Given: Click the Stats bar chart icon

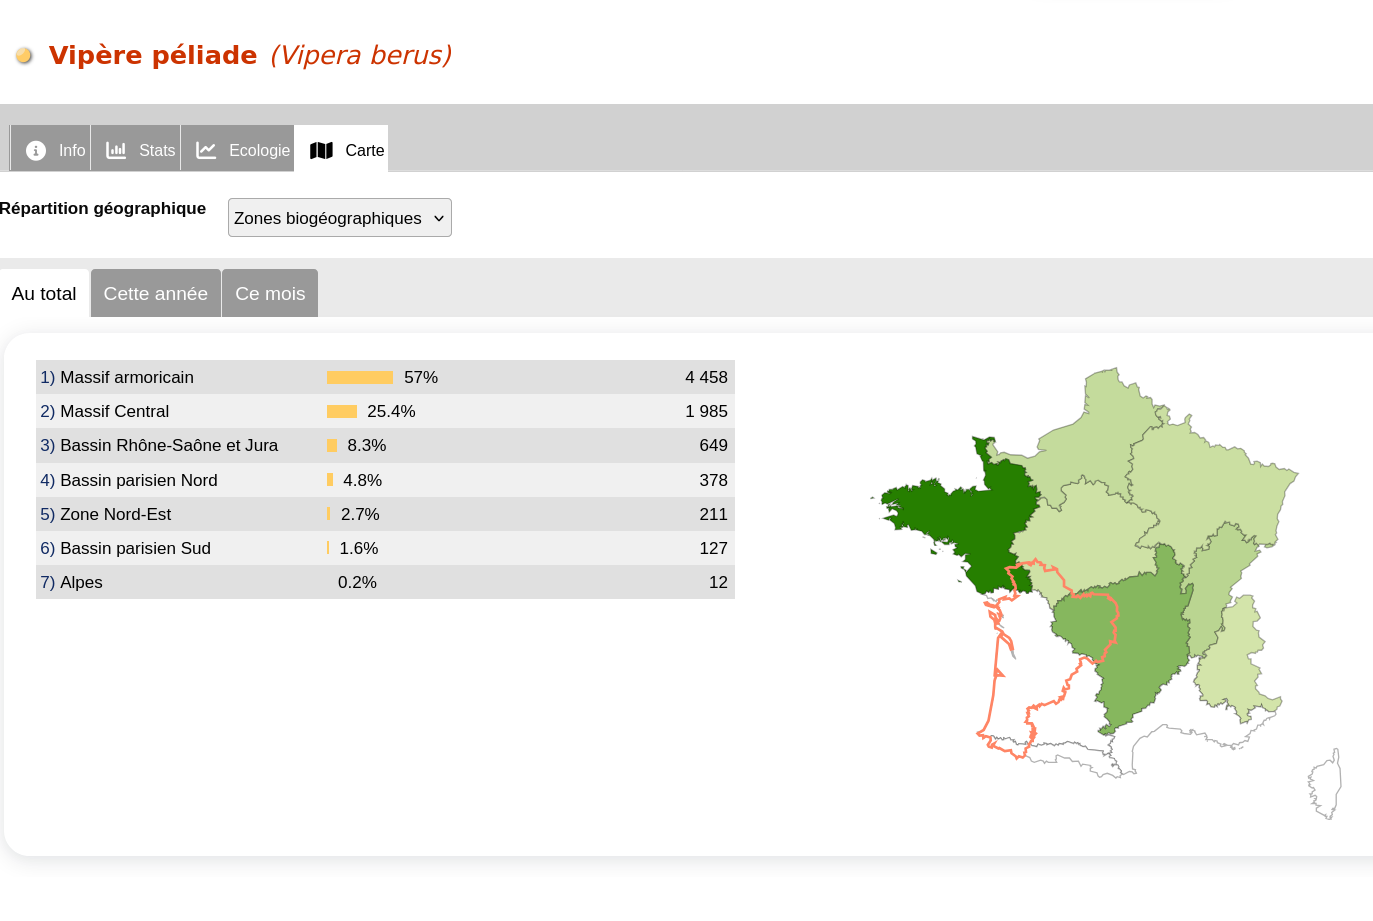Looking at the screenshot, I should (116, 150).
